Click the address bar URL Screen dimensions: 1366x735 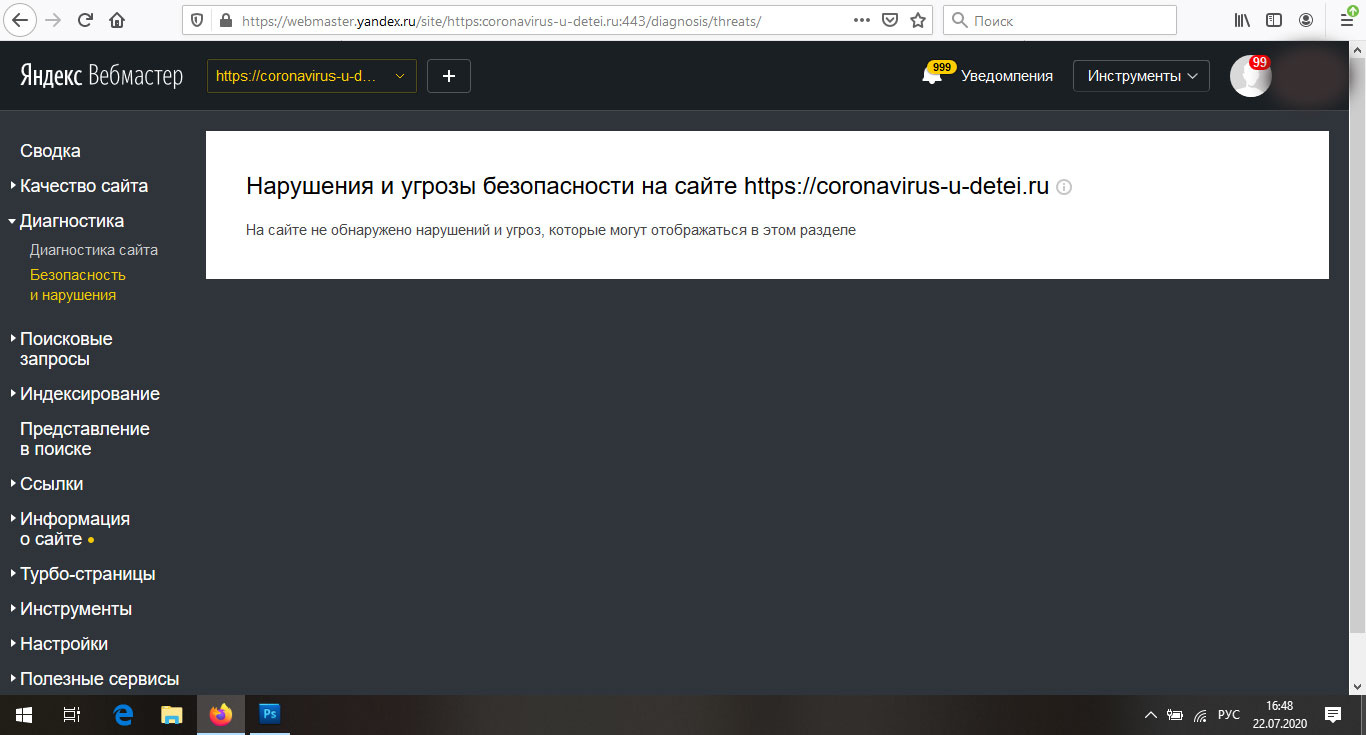pos(502,20)
